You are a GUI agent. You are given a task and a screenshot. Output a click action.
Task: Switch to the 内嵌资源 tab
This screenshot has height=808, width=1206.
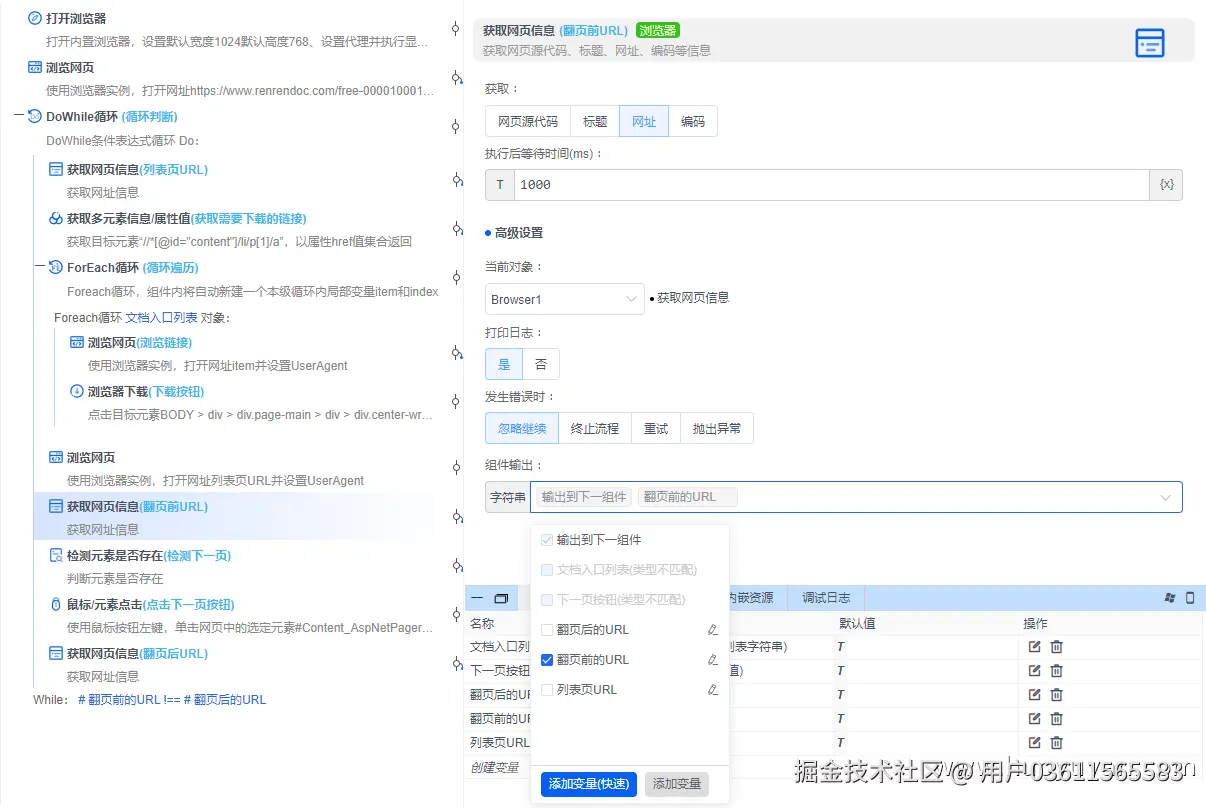click(x=750, y=598)
